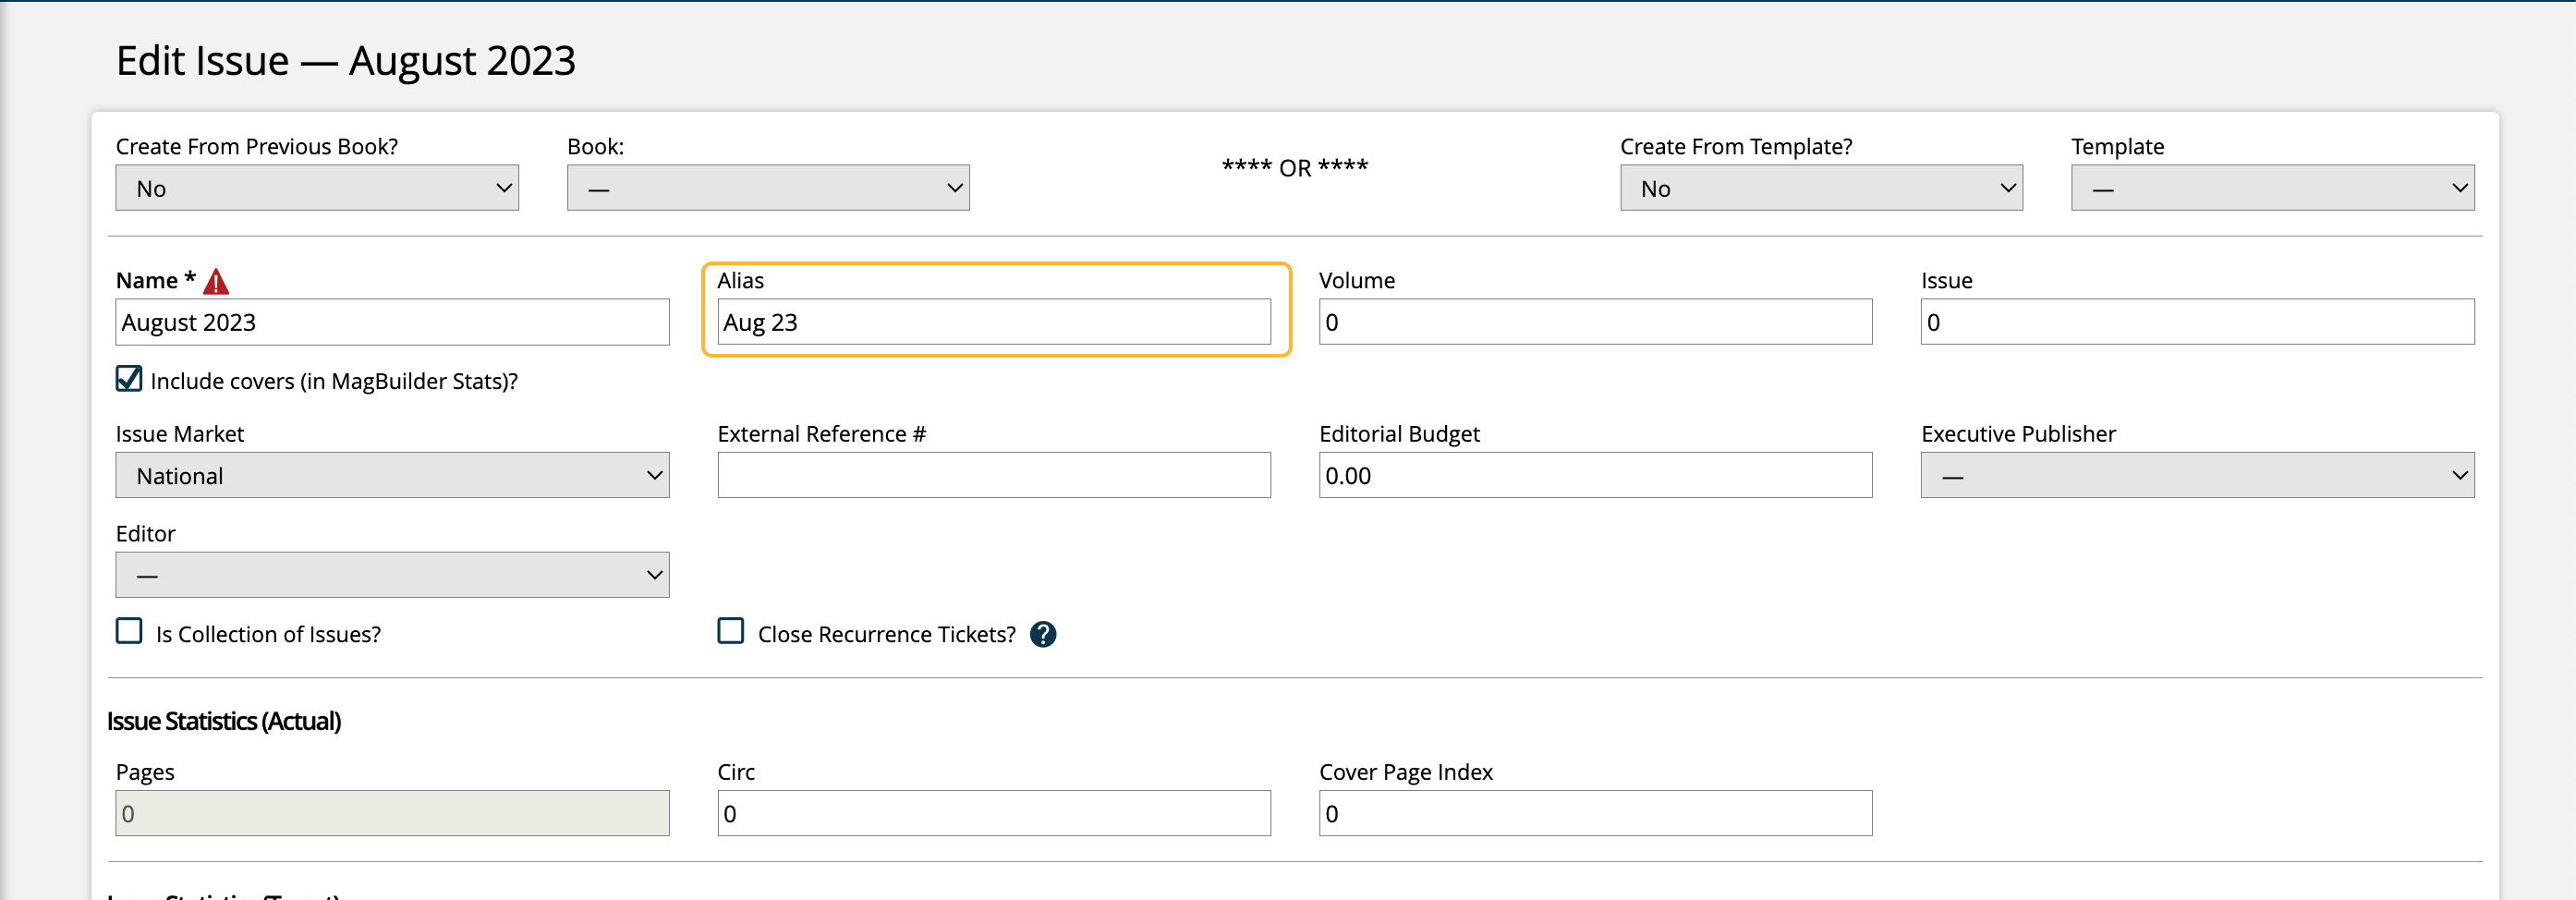This screenshot has width=2576, height=900.
Task: Click the Editorial Budget field
Action: (1594, 475)
